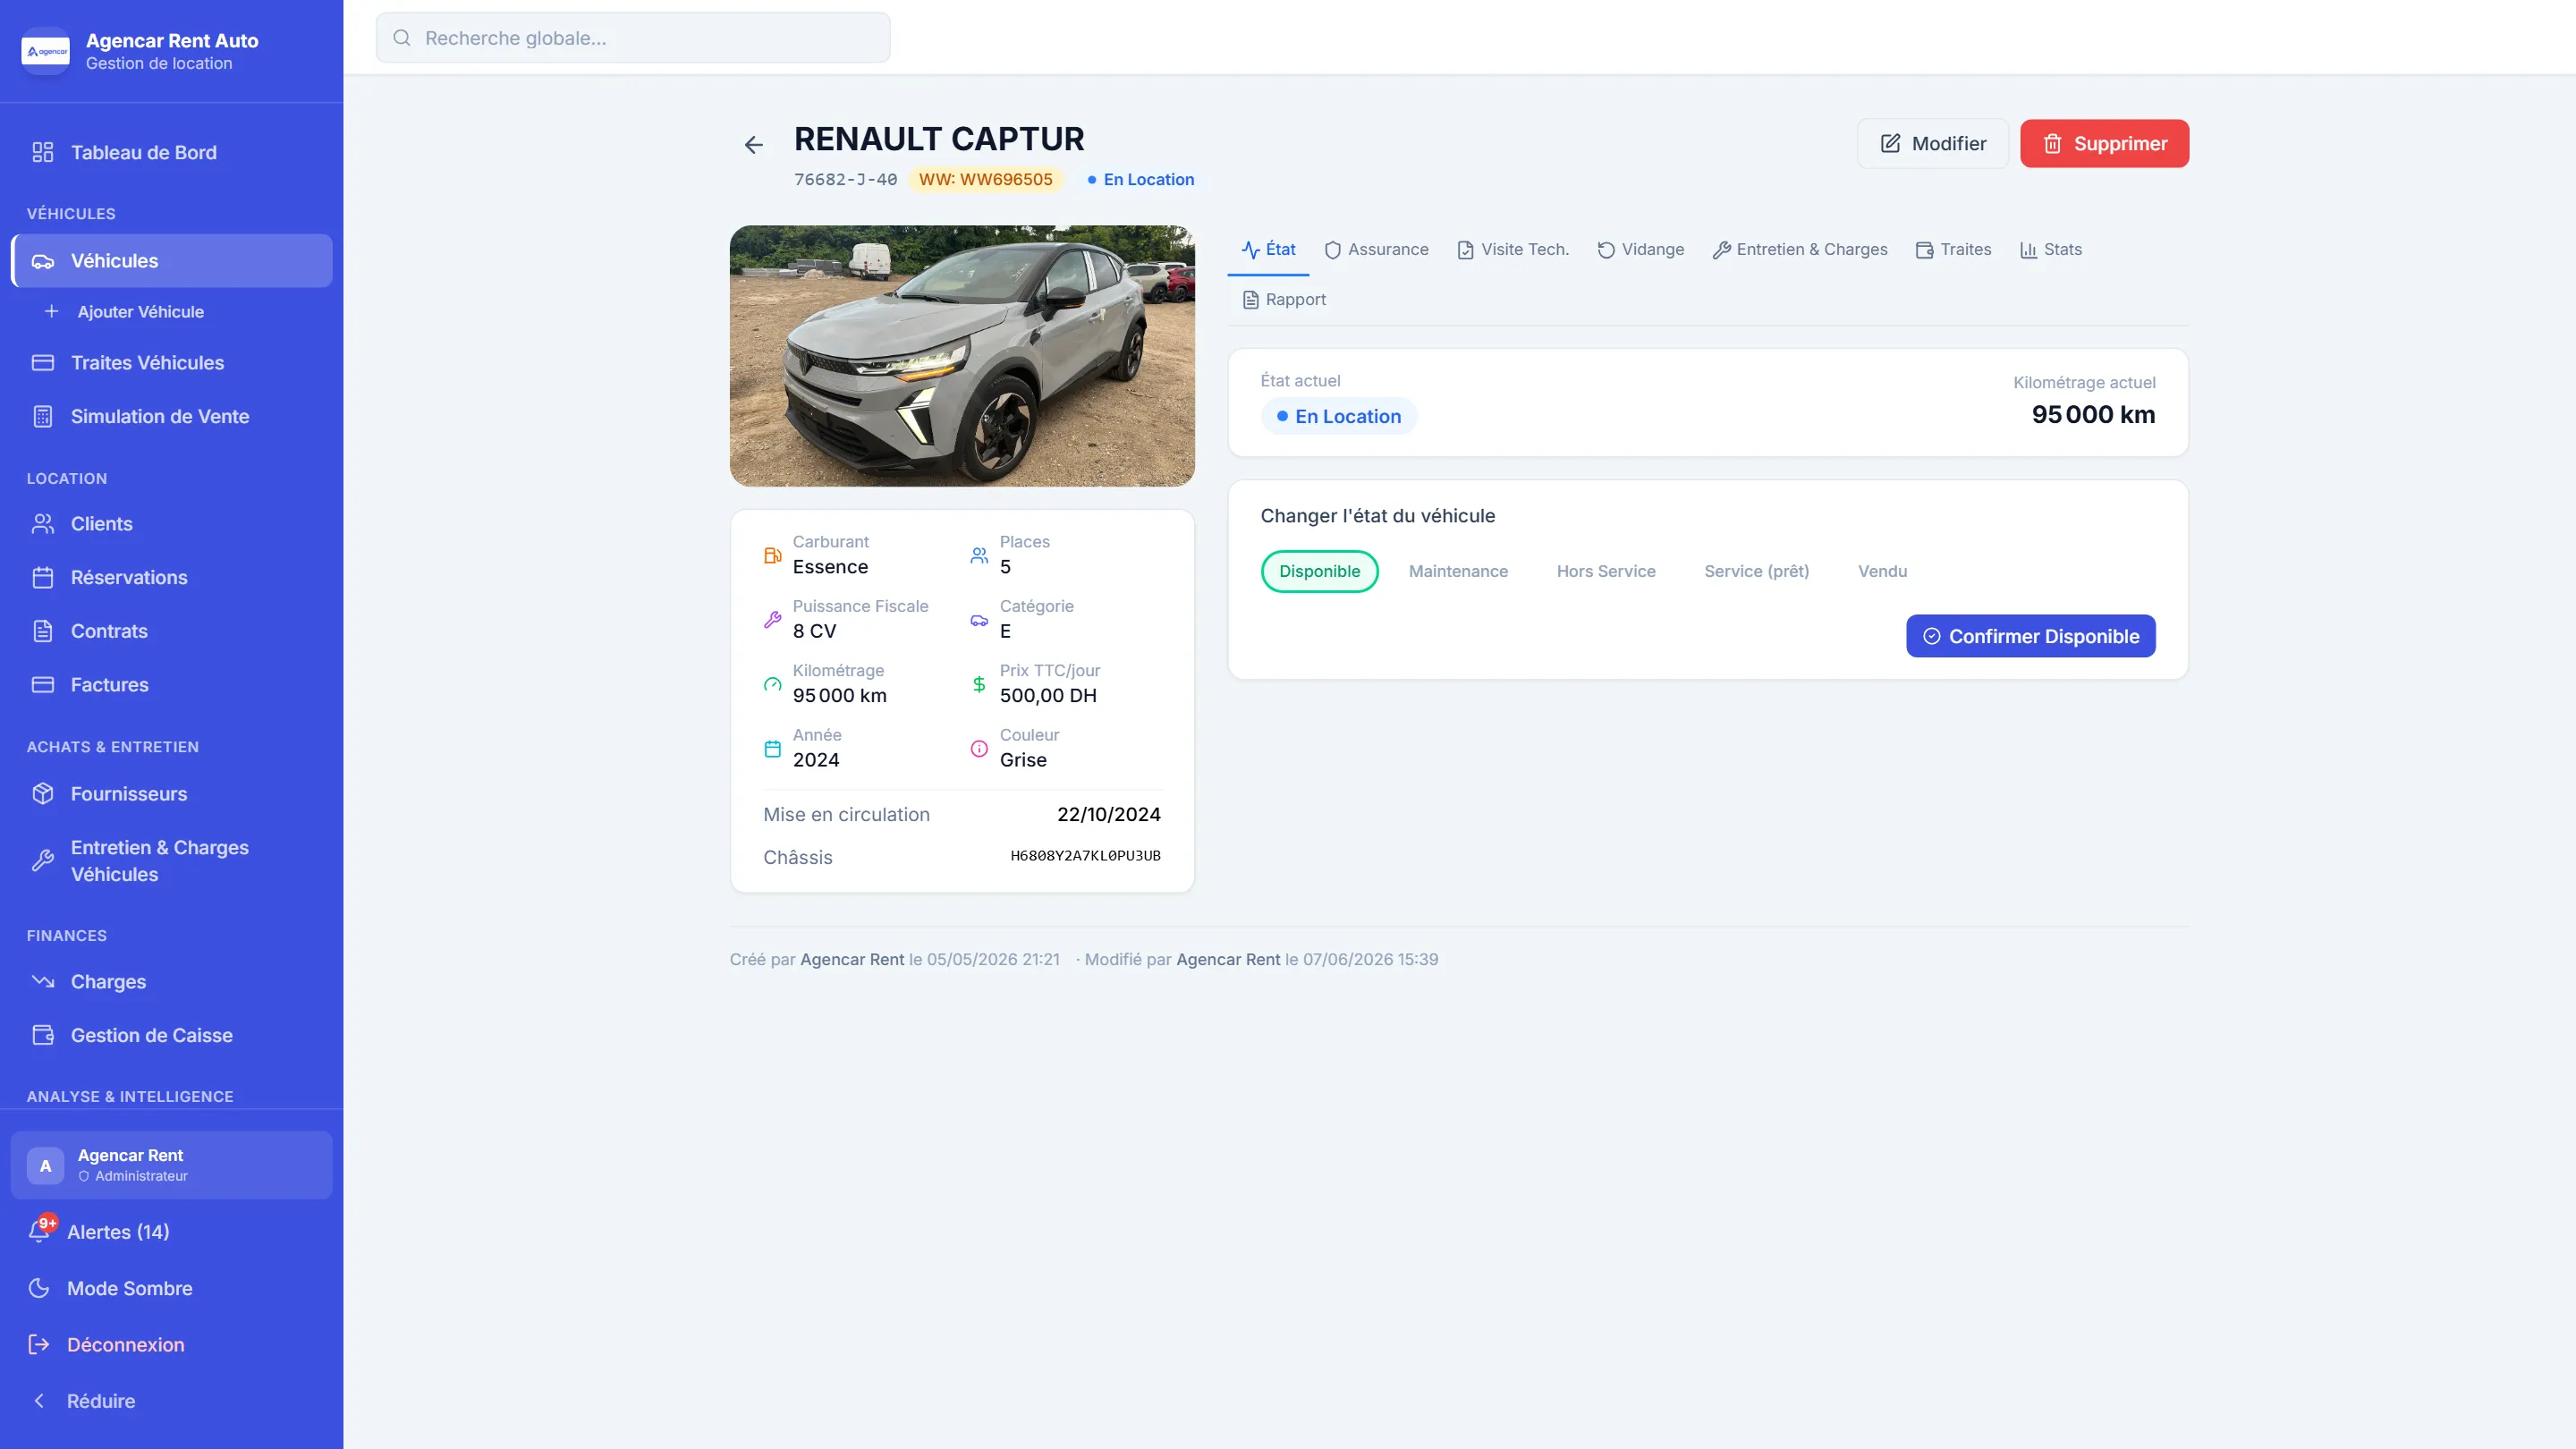Click the user avatar letter A

pos(45,1166)
